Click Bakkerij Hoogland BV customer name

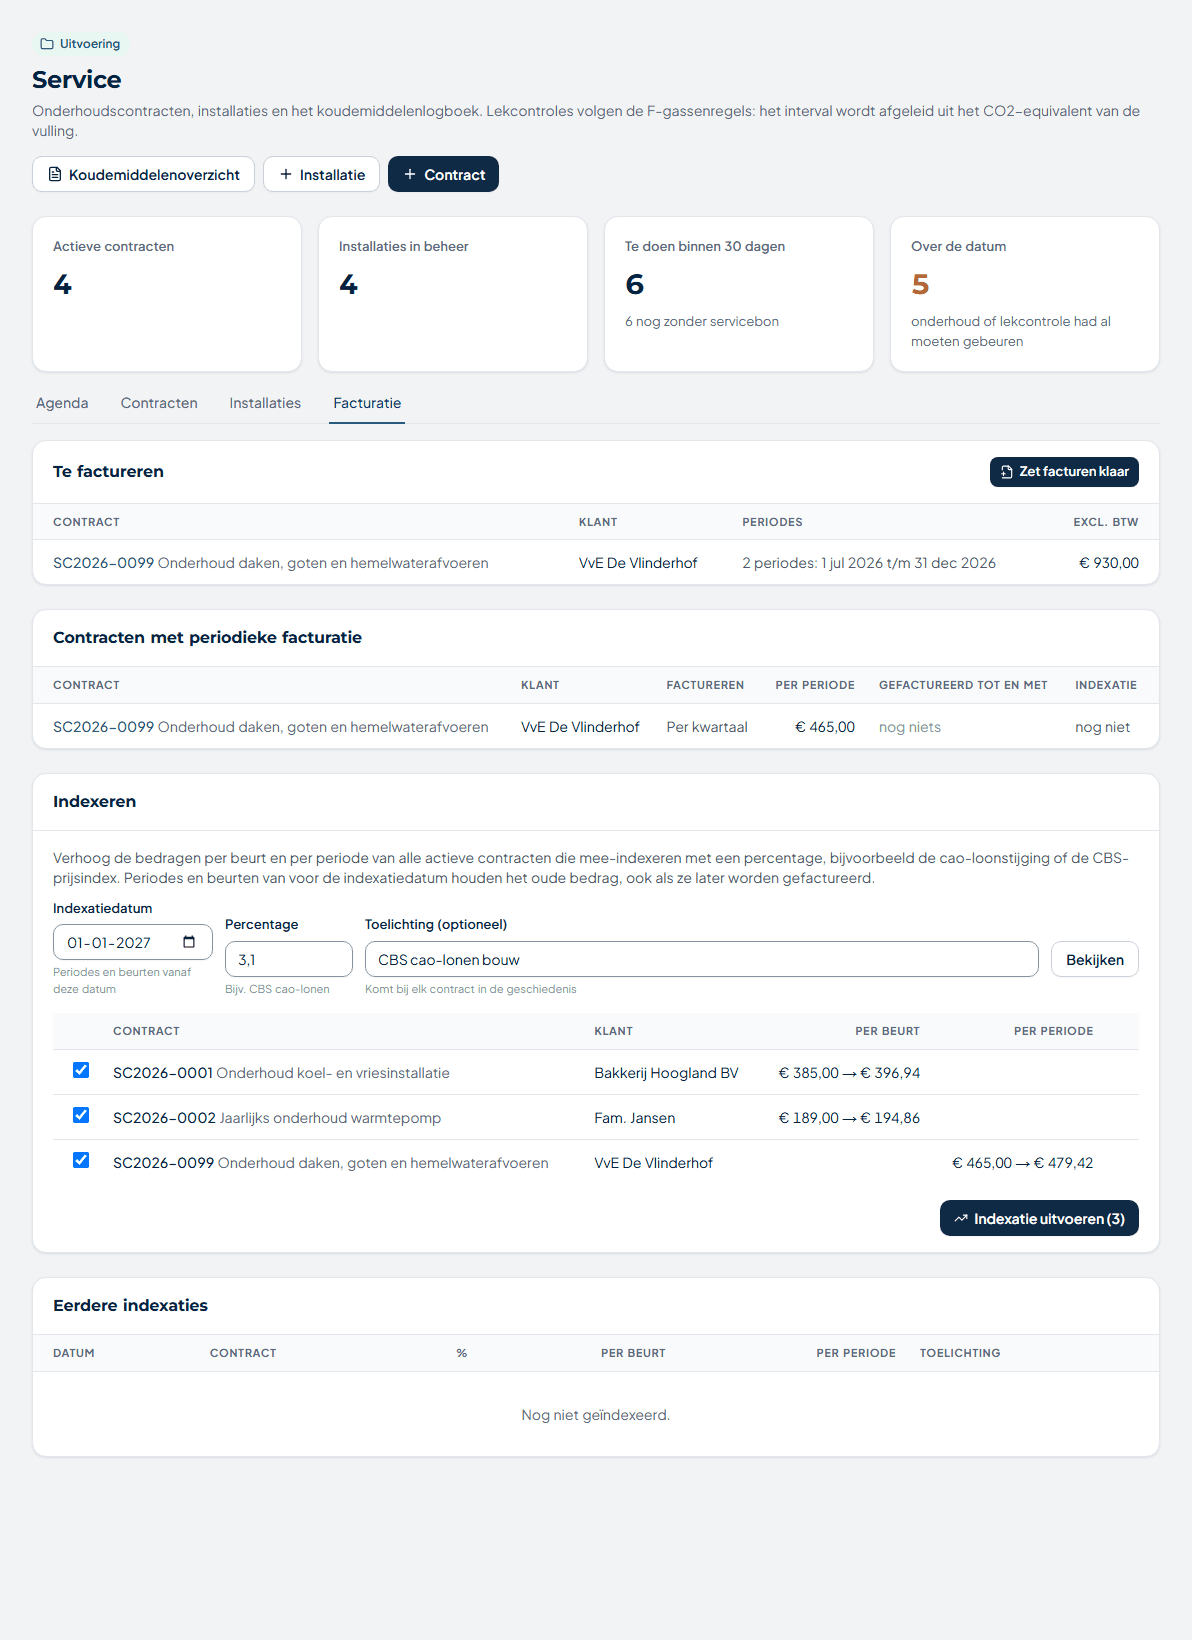tap(666, 1073)
